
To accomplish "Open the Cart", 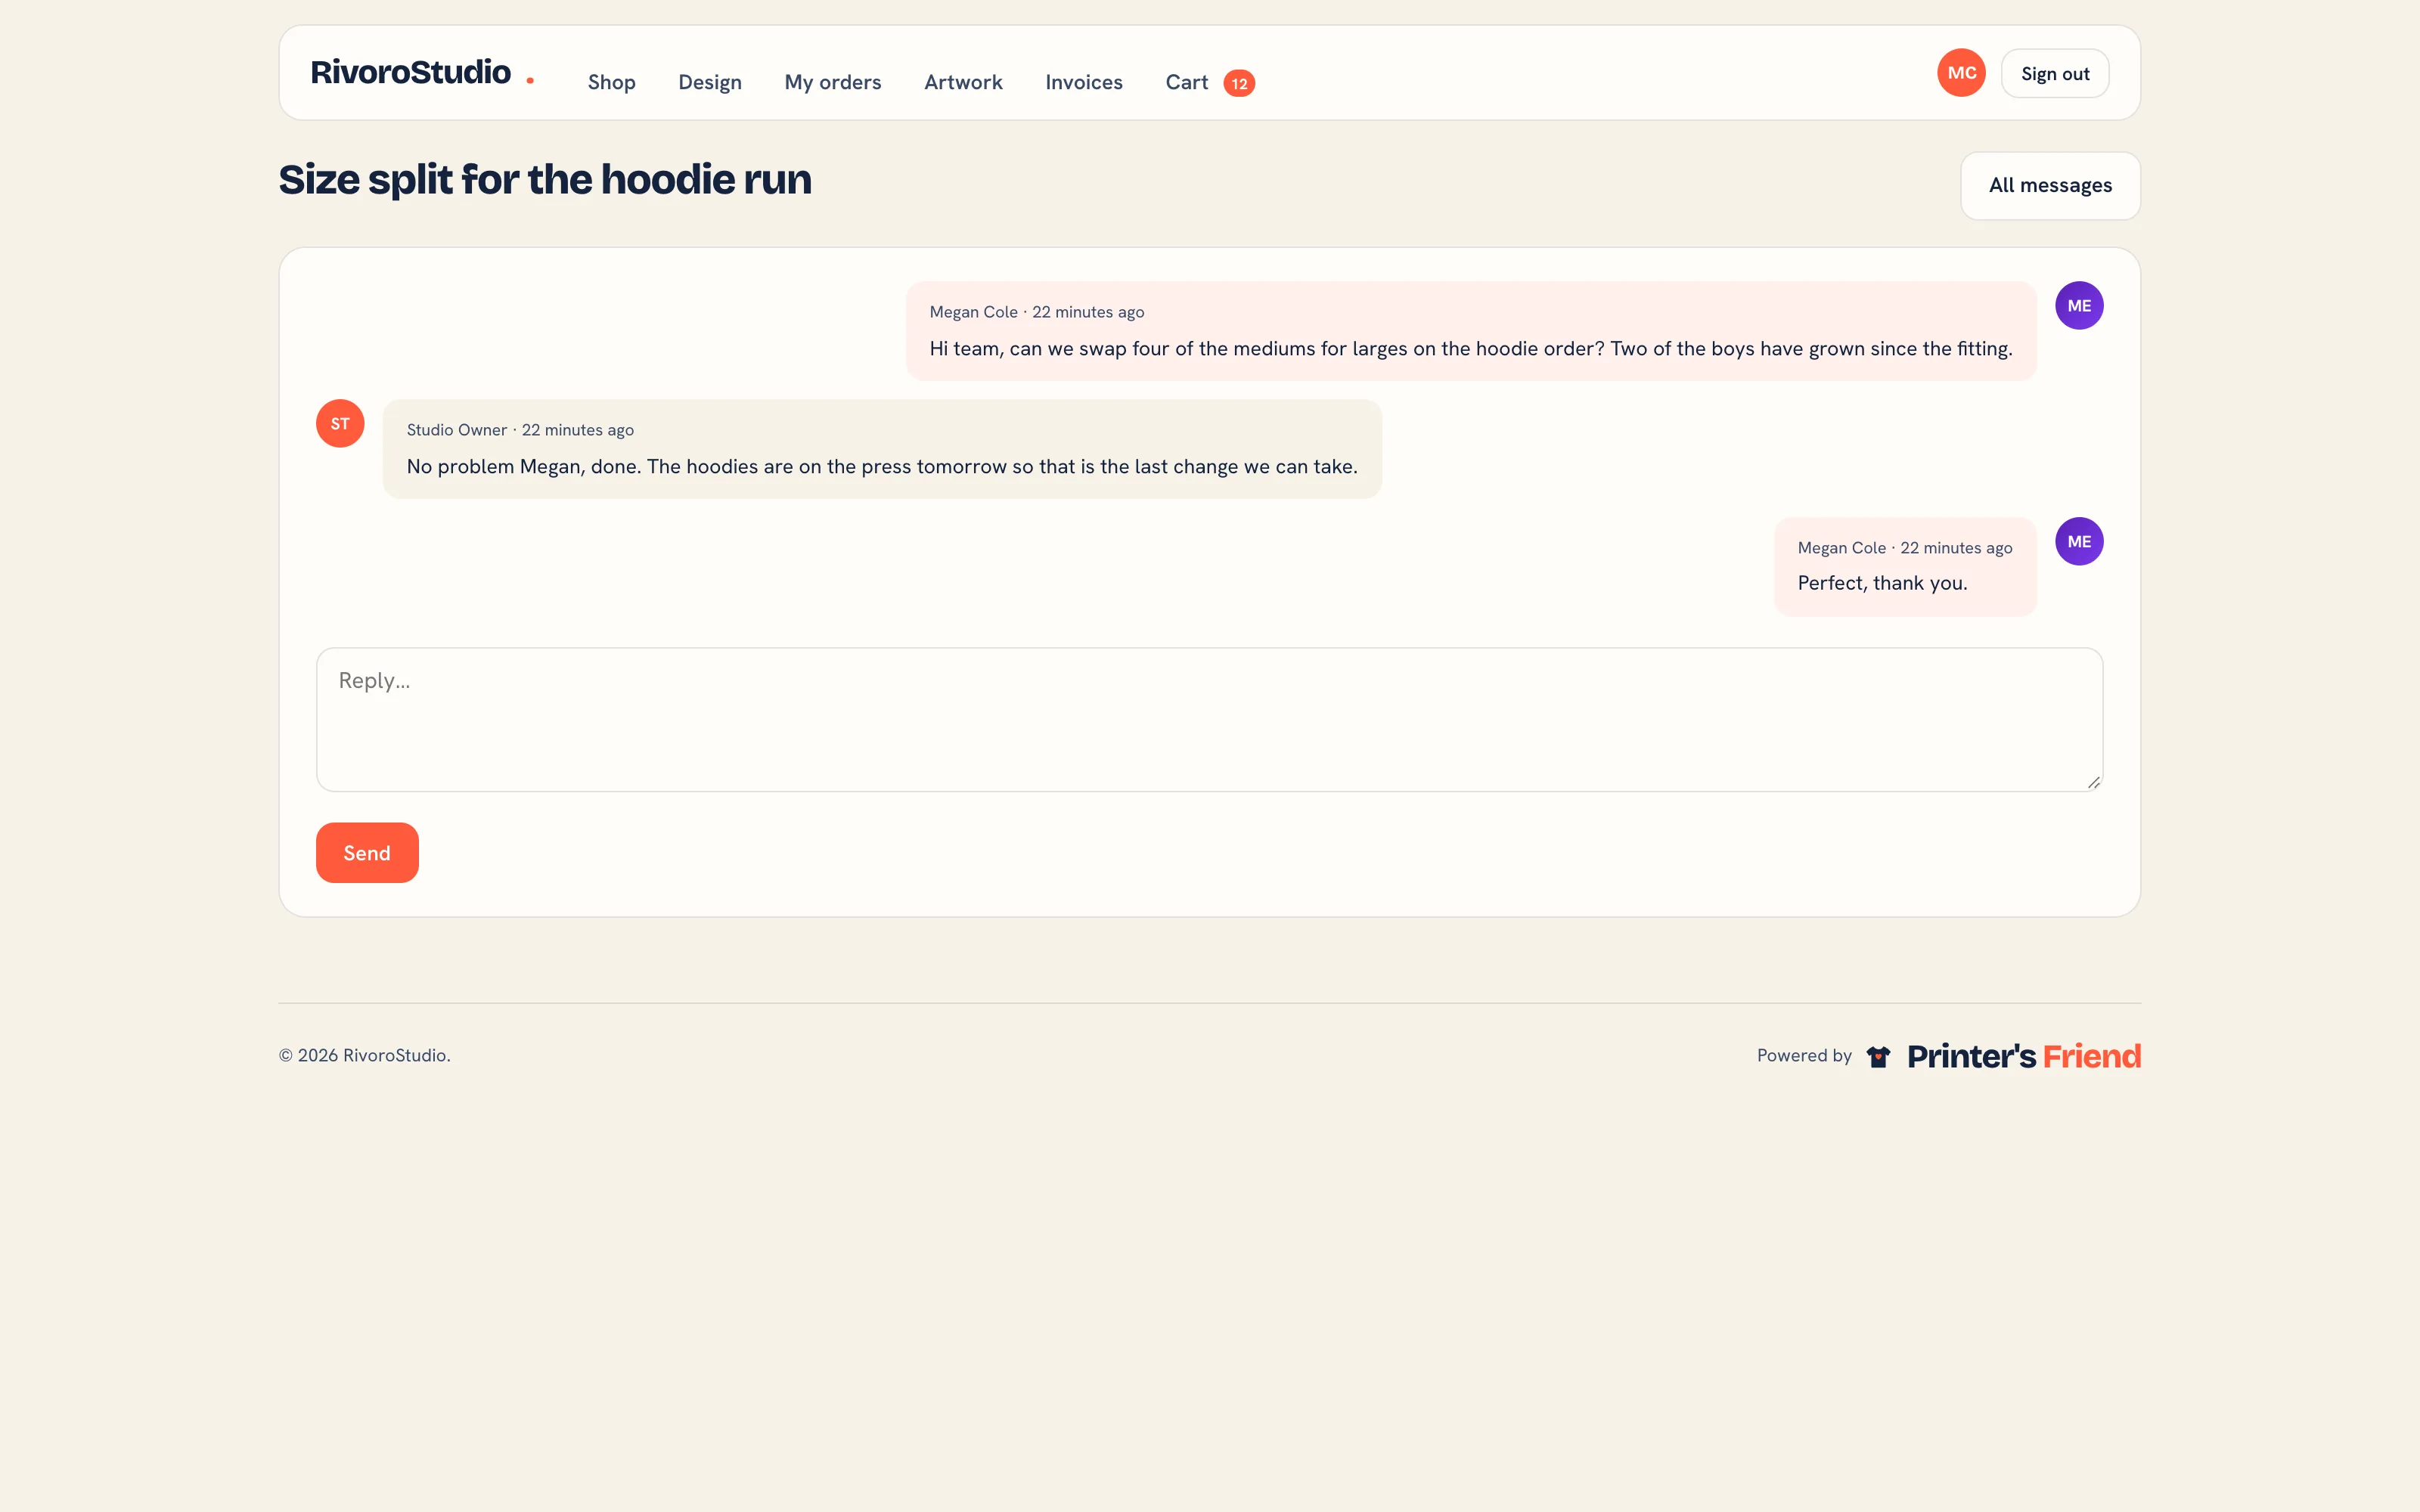I will [x=1186, y=82].
